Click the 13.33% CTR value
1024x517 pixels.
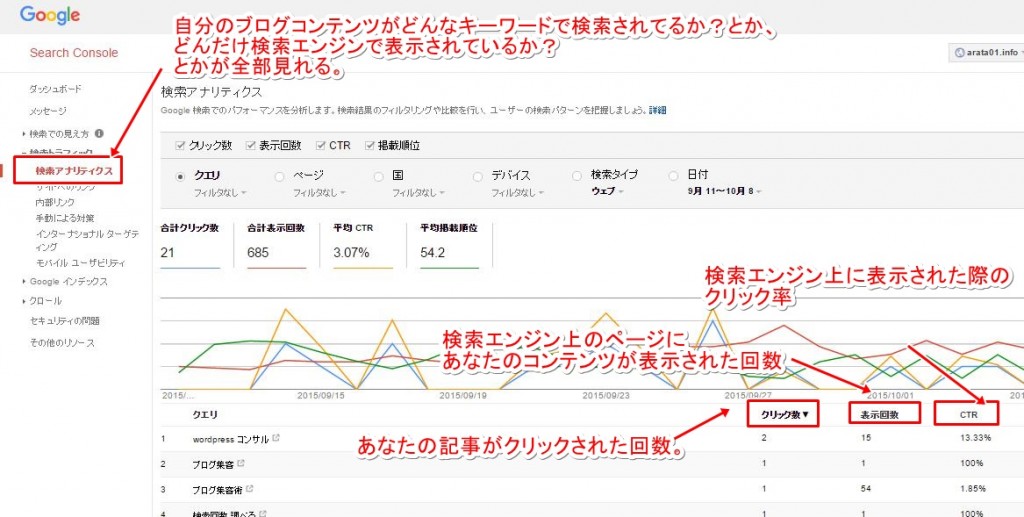tap(975, 438)
